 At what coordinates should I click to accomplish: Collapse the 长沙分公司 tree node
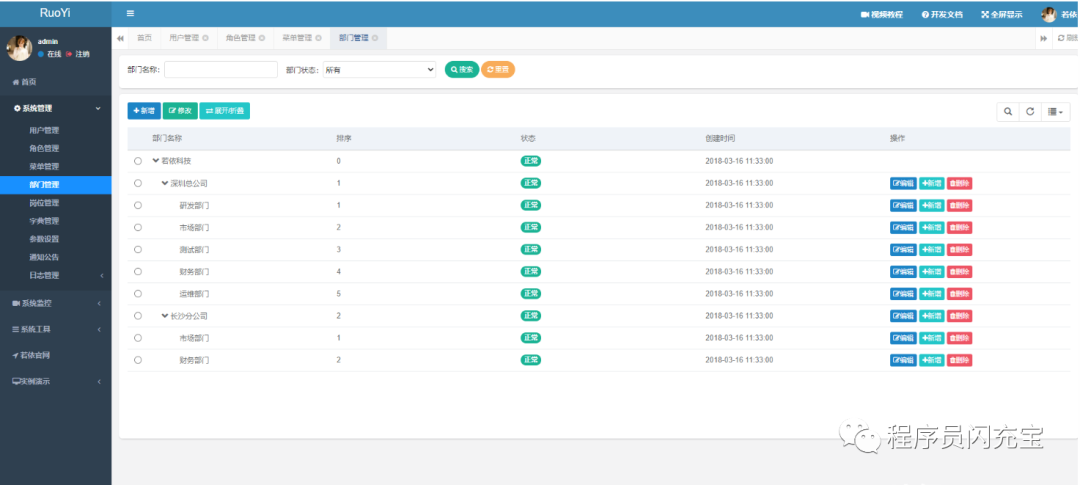165,316
